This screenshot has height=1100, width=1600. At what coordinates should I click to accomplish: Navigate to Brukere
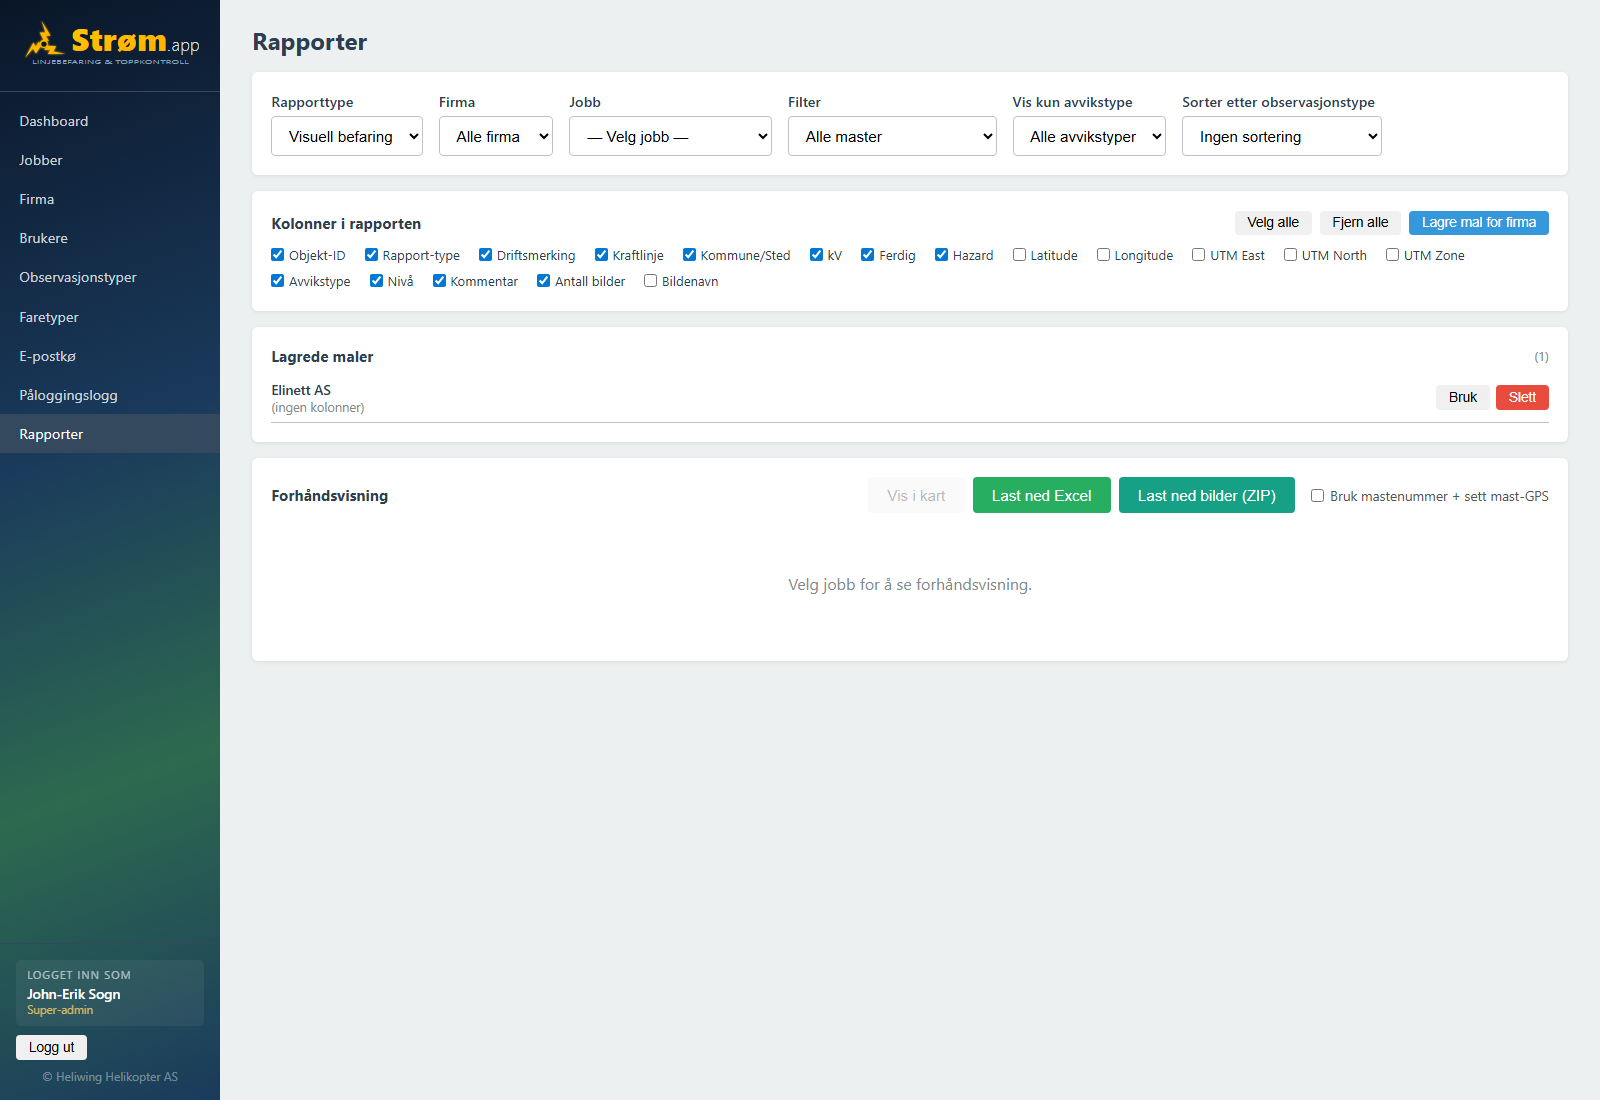110,238
